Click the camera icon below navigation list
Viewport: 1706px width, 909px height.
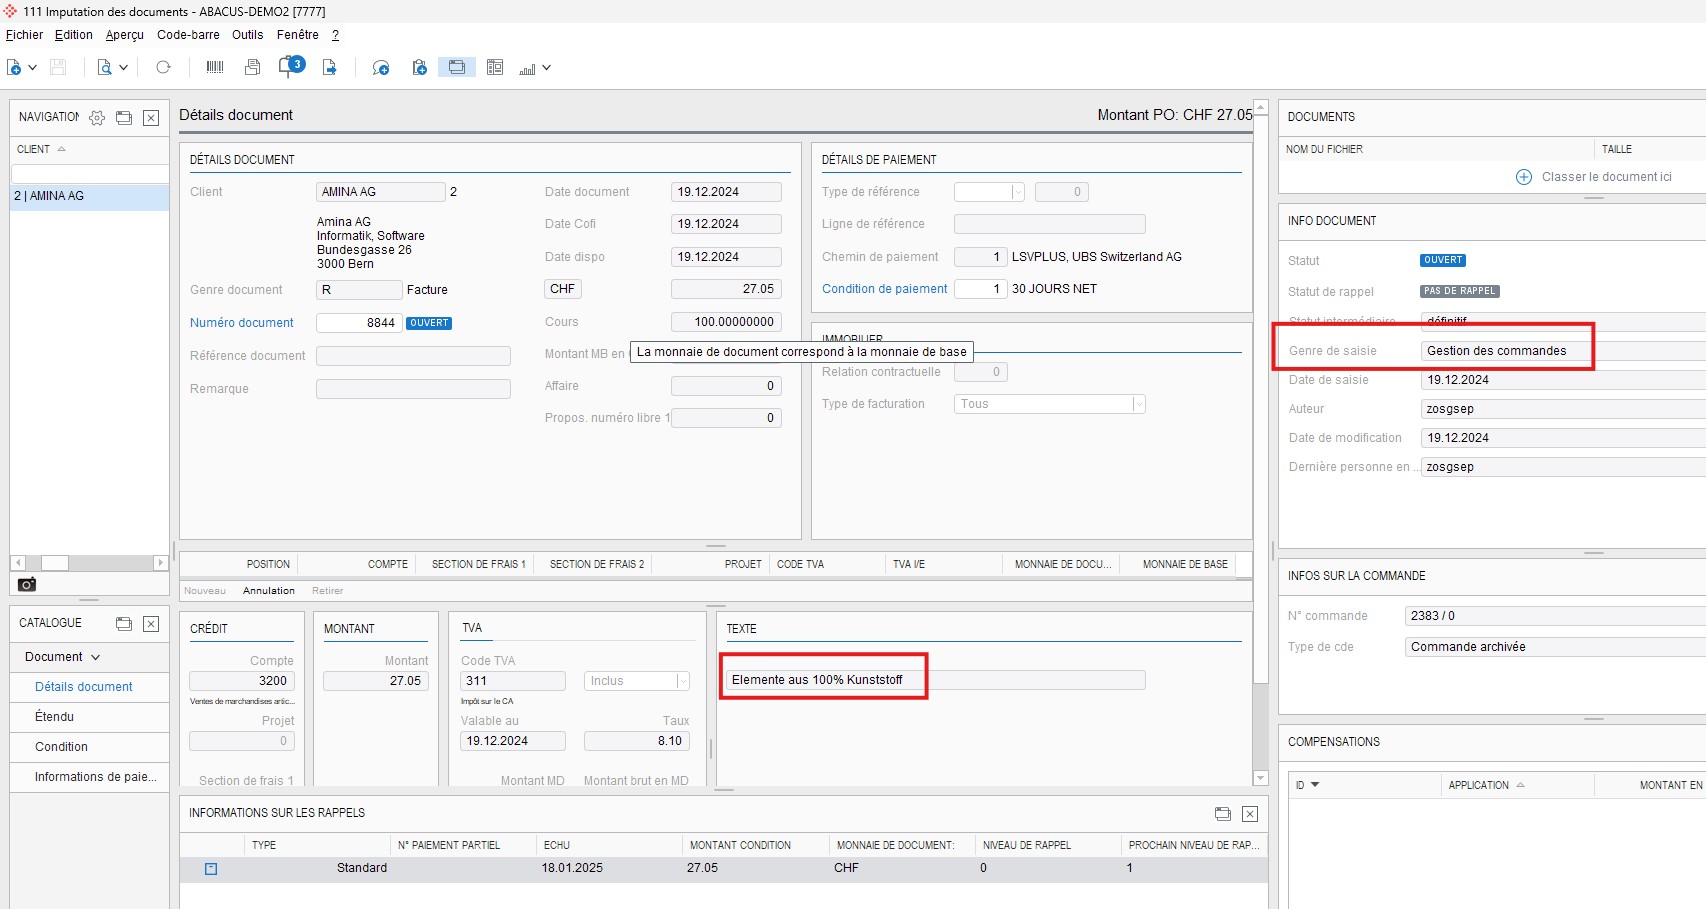coord(27,584)
